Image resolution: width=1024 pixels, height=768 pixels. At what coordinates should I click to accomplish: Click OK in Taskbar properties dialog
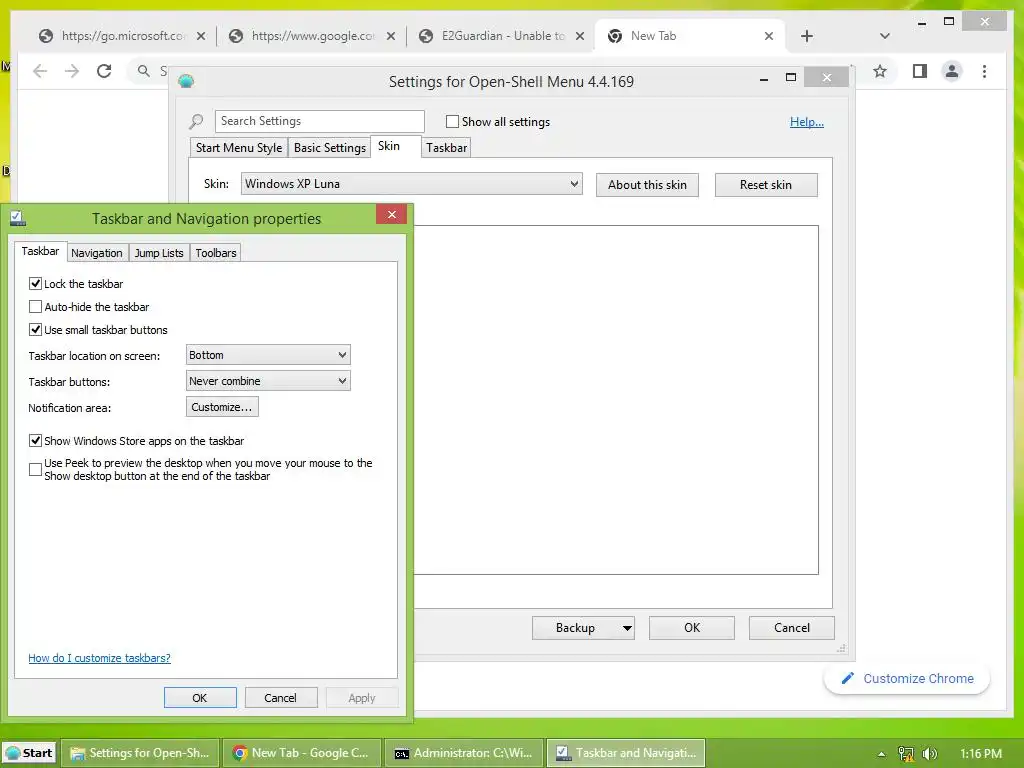(200, 697)
